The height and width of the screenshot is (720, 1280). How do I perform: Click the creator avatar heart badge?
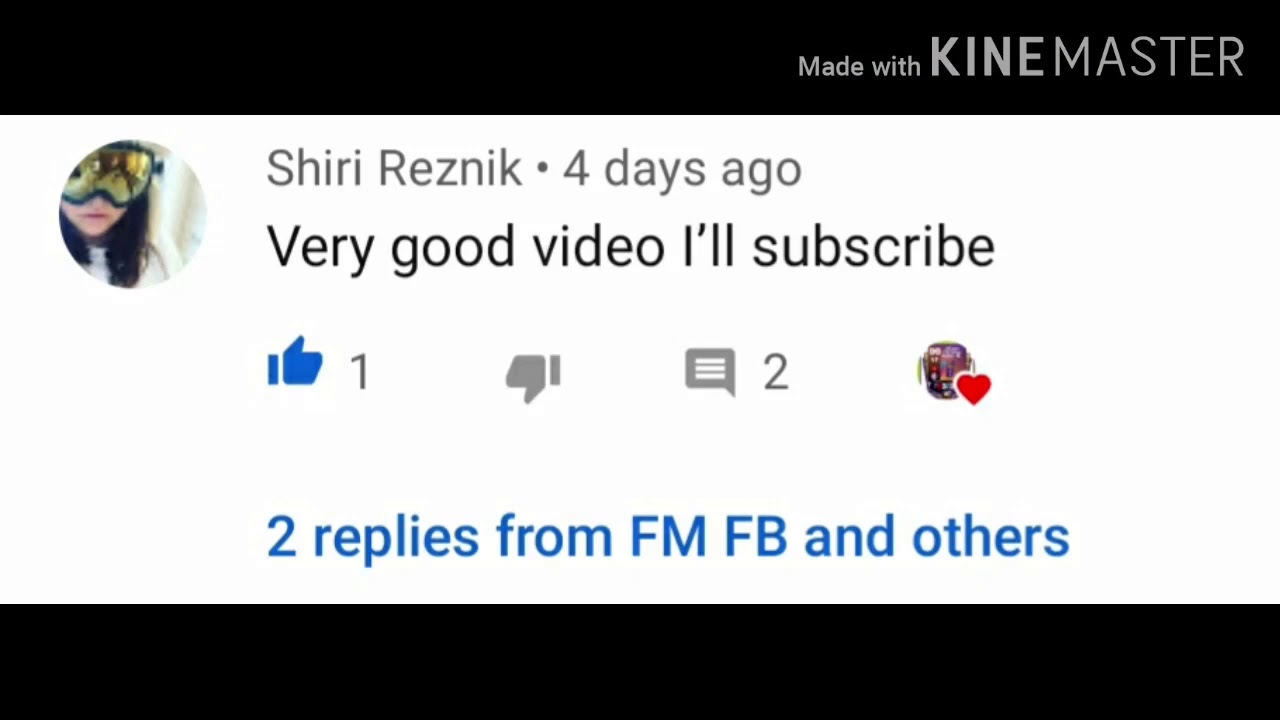(x=954, y=372)
